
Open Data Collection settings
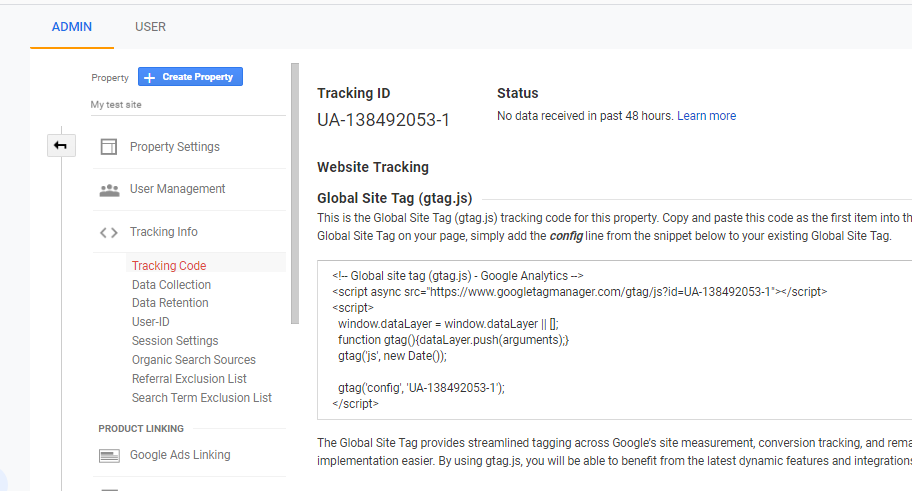tap(171, 284)
